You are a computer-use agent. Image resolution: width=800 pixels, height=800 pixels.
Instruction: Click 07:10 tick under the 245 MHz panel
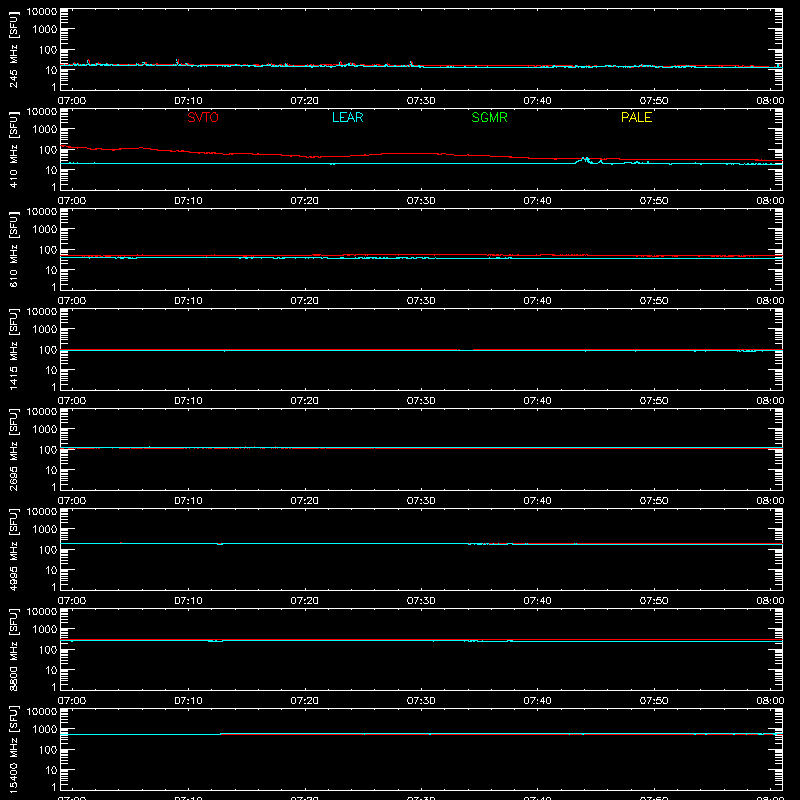tap(188, 101)
